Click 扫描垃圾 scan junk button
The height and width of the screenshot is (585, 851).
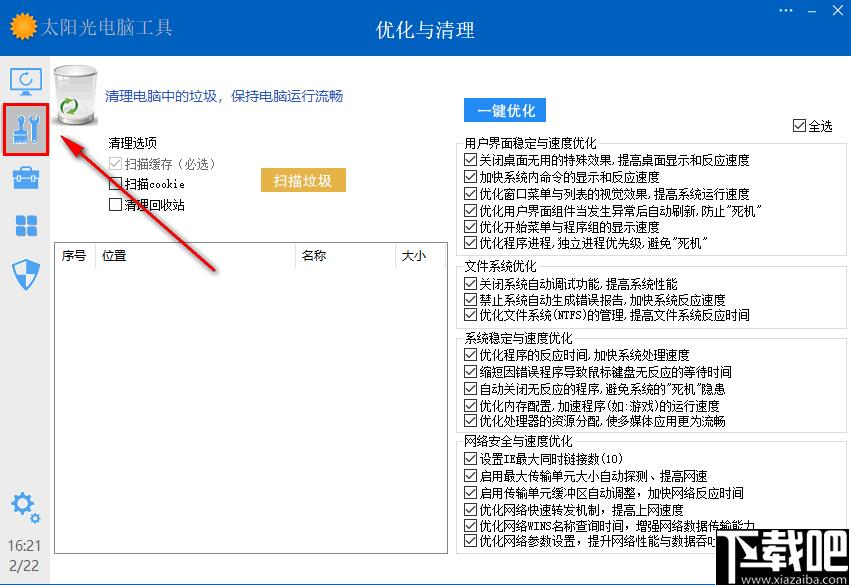pyautogui.click(x=303, y=180)
